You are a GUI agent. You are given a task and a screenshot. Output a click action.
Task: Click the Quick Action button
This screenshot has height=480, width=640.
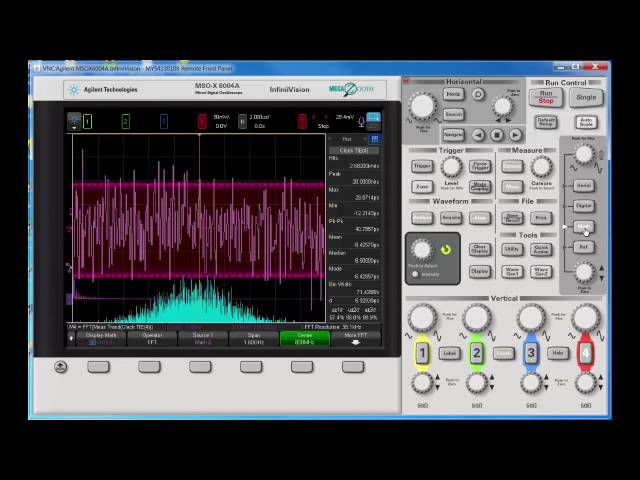tap(542, 249)
